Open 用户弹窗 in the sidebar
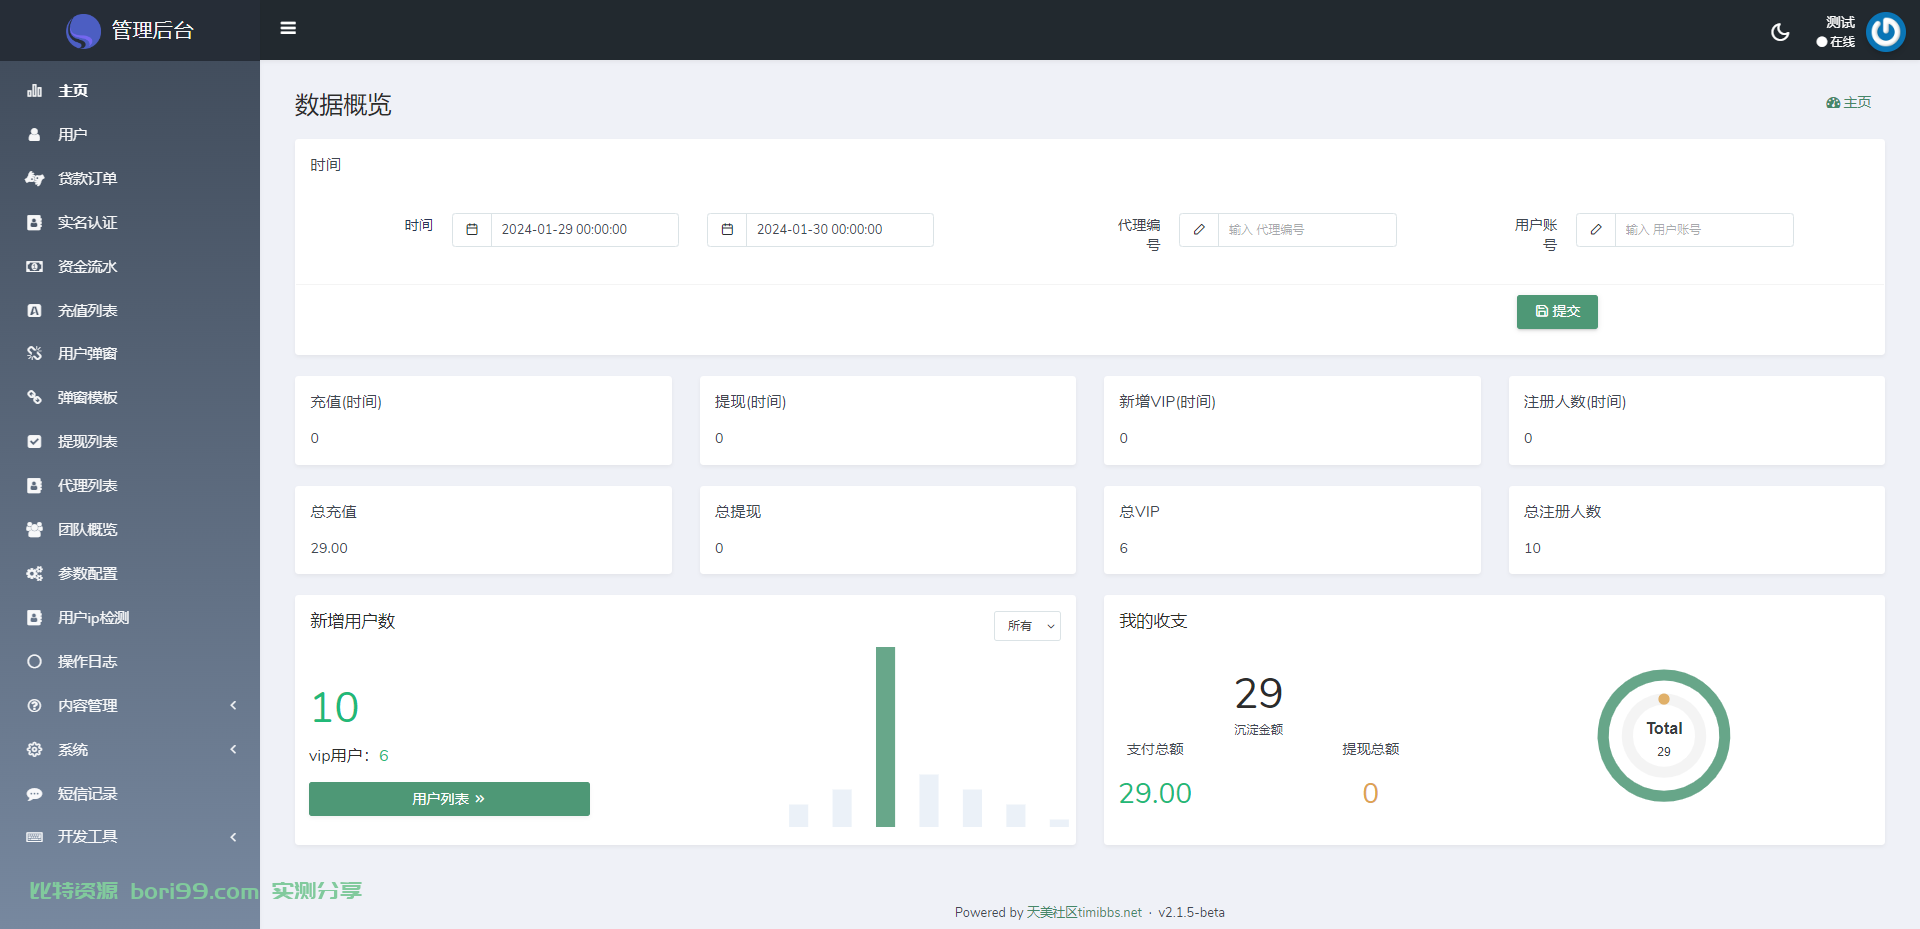Viewport: 1920px width, 929px height. click(x=130, y=354)
